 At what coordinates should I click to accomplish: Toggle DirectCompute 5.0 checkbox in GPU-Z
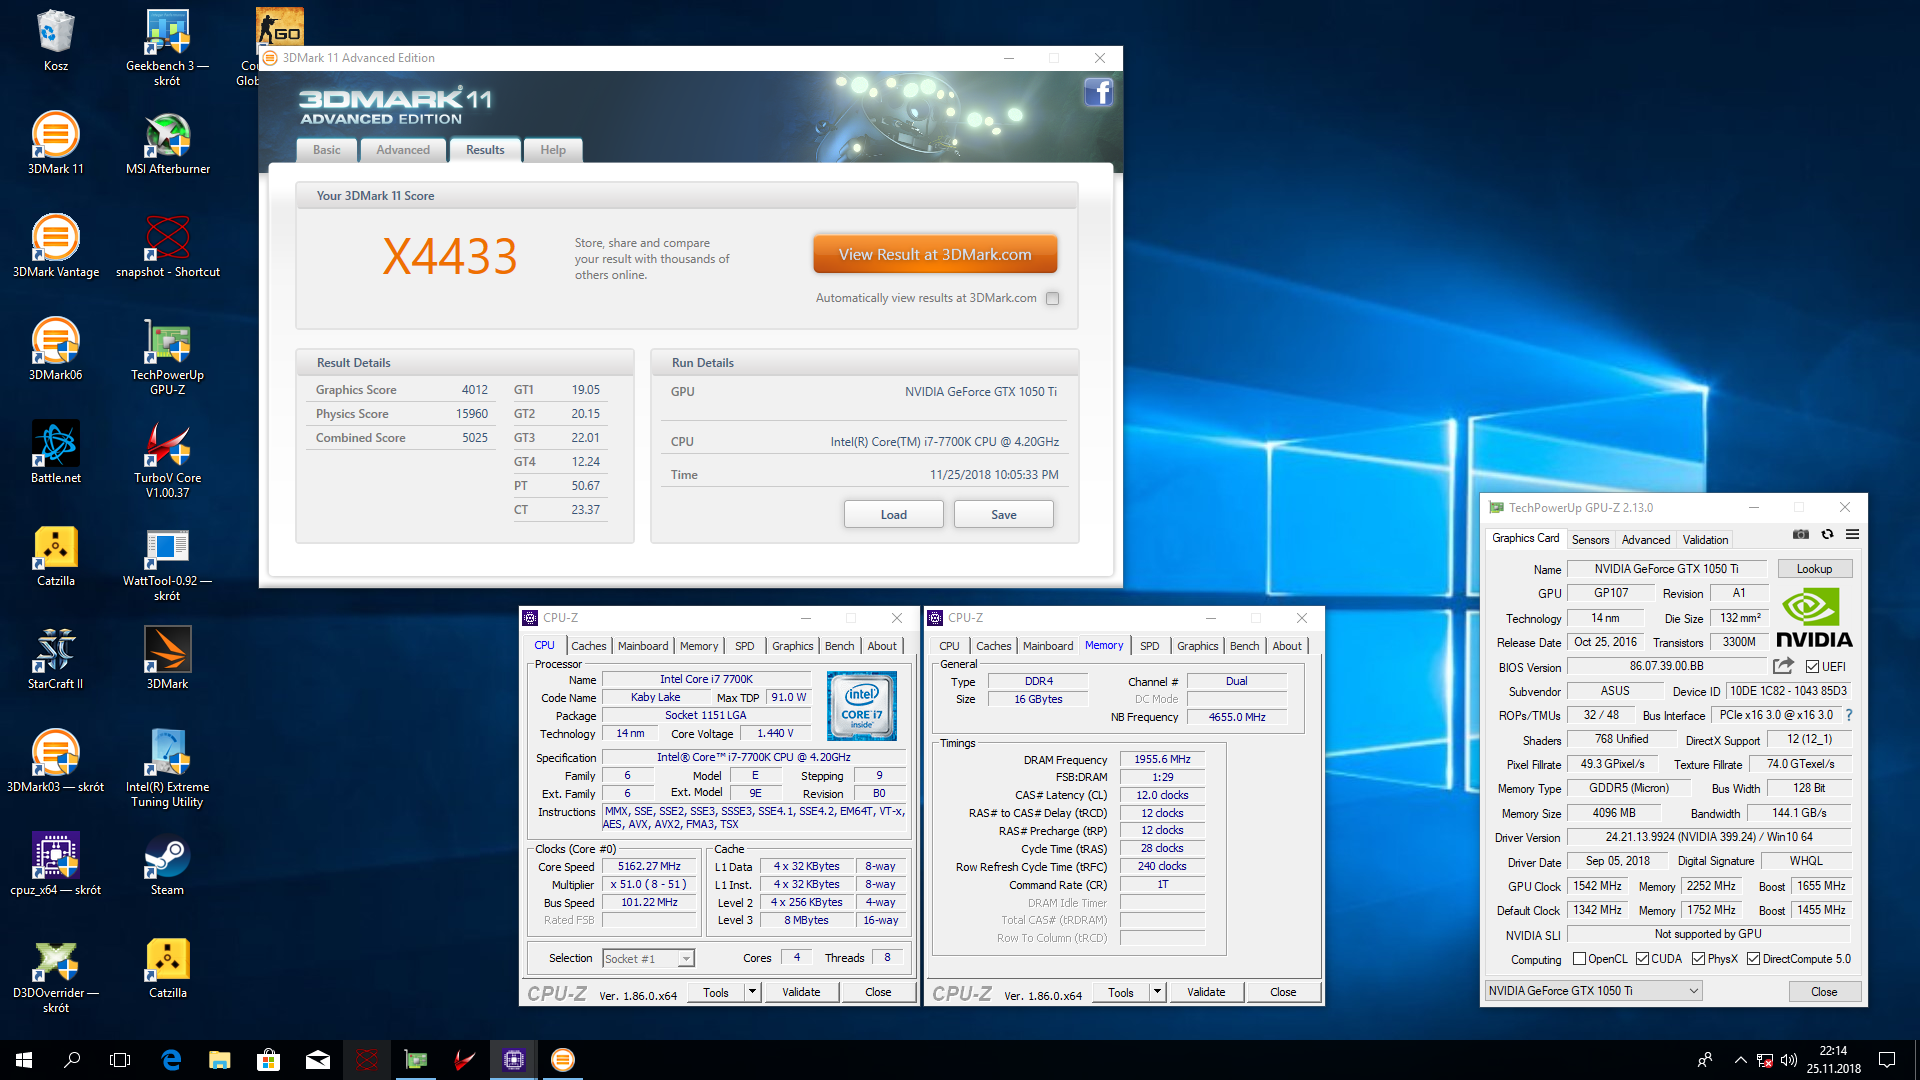tap(1753, 959)
